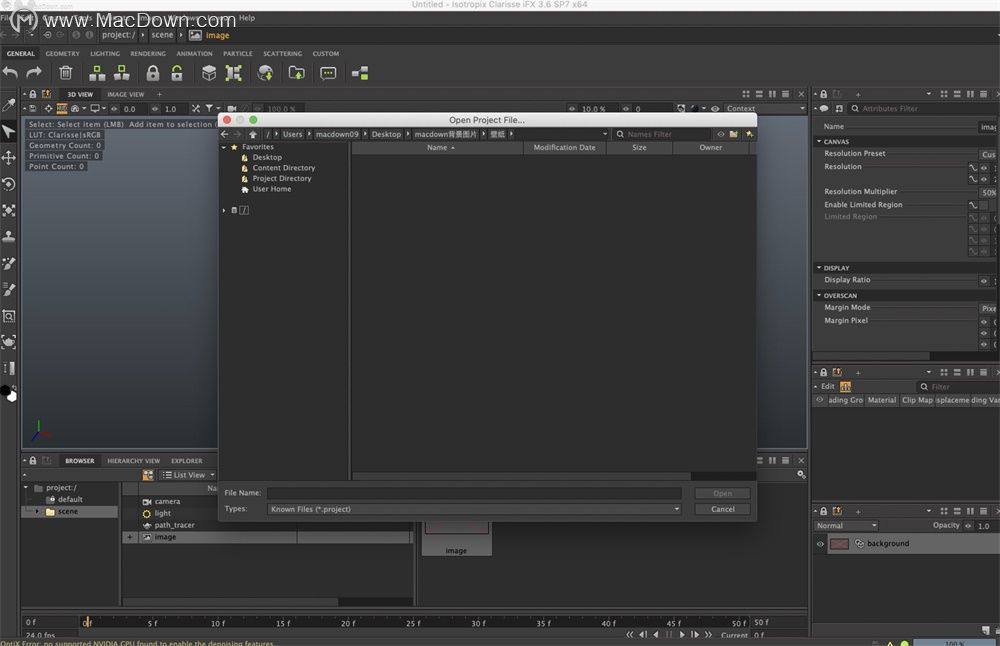Click the node hierarchy icon at shelf end
The width and height of the screenshot is (1000, 646).
360,73
